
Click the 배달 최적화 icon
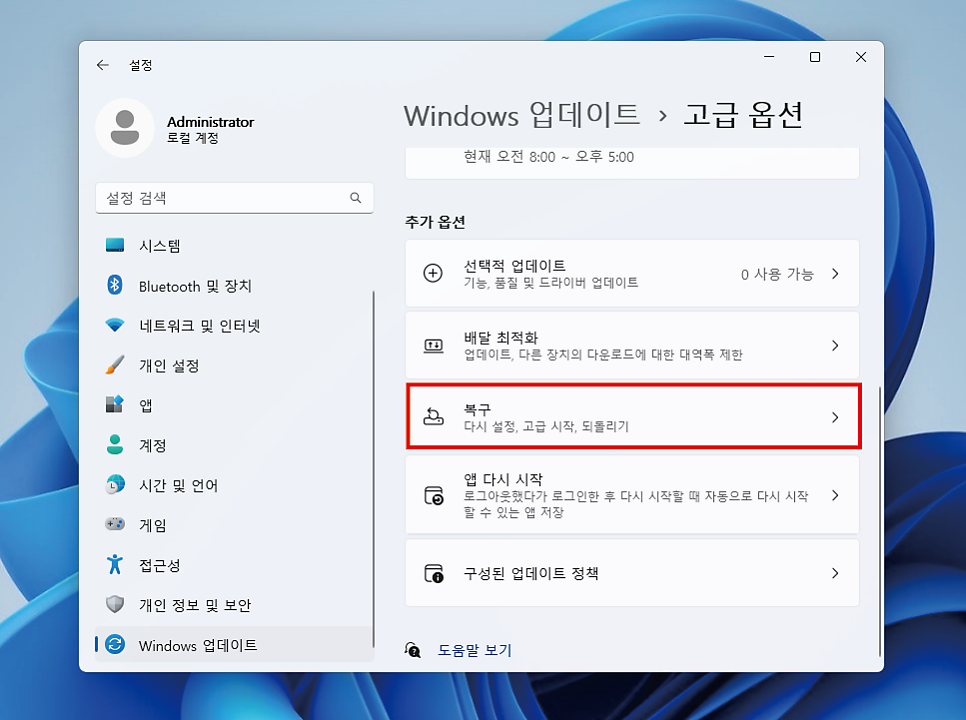coord(433,346)
